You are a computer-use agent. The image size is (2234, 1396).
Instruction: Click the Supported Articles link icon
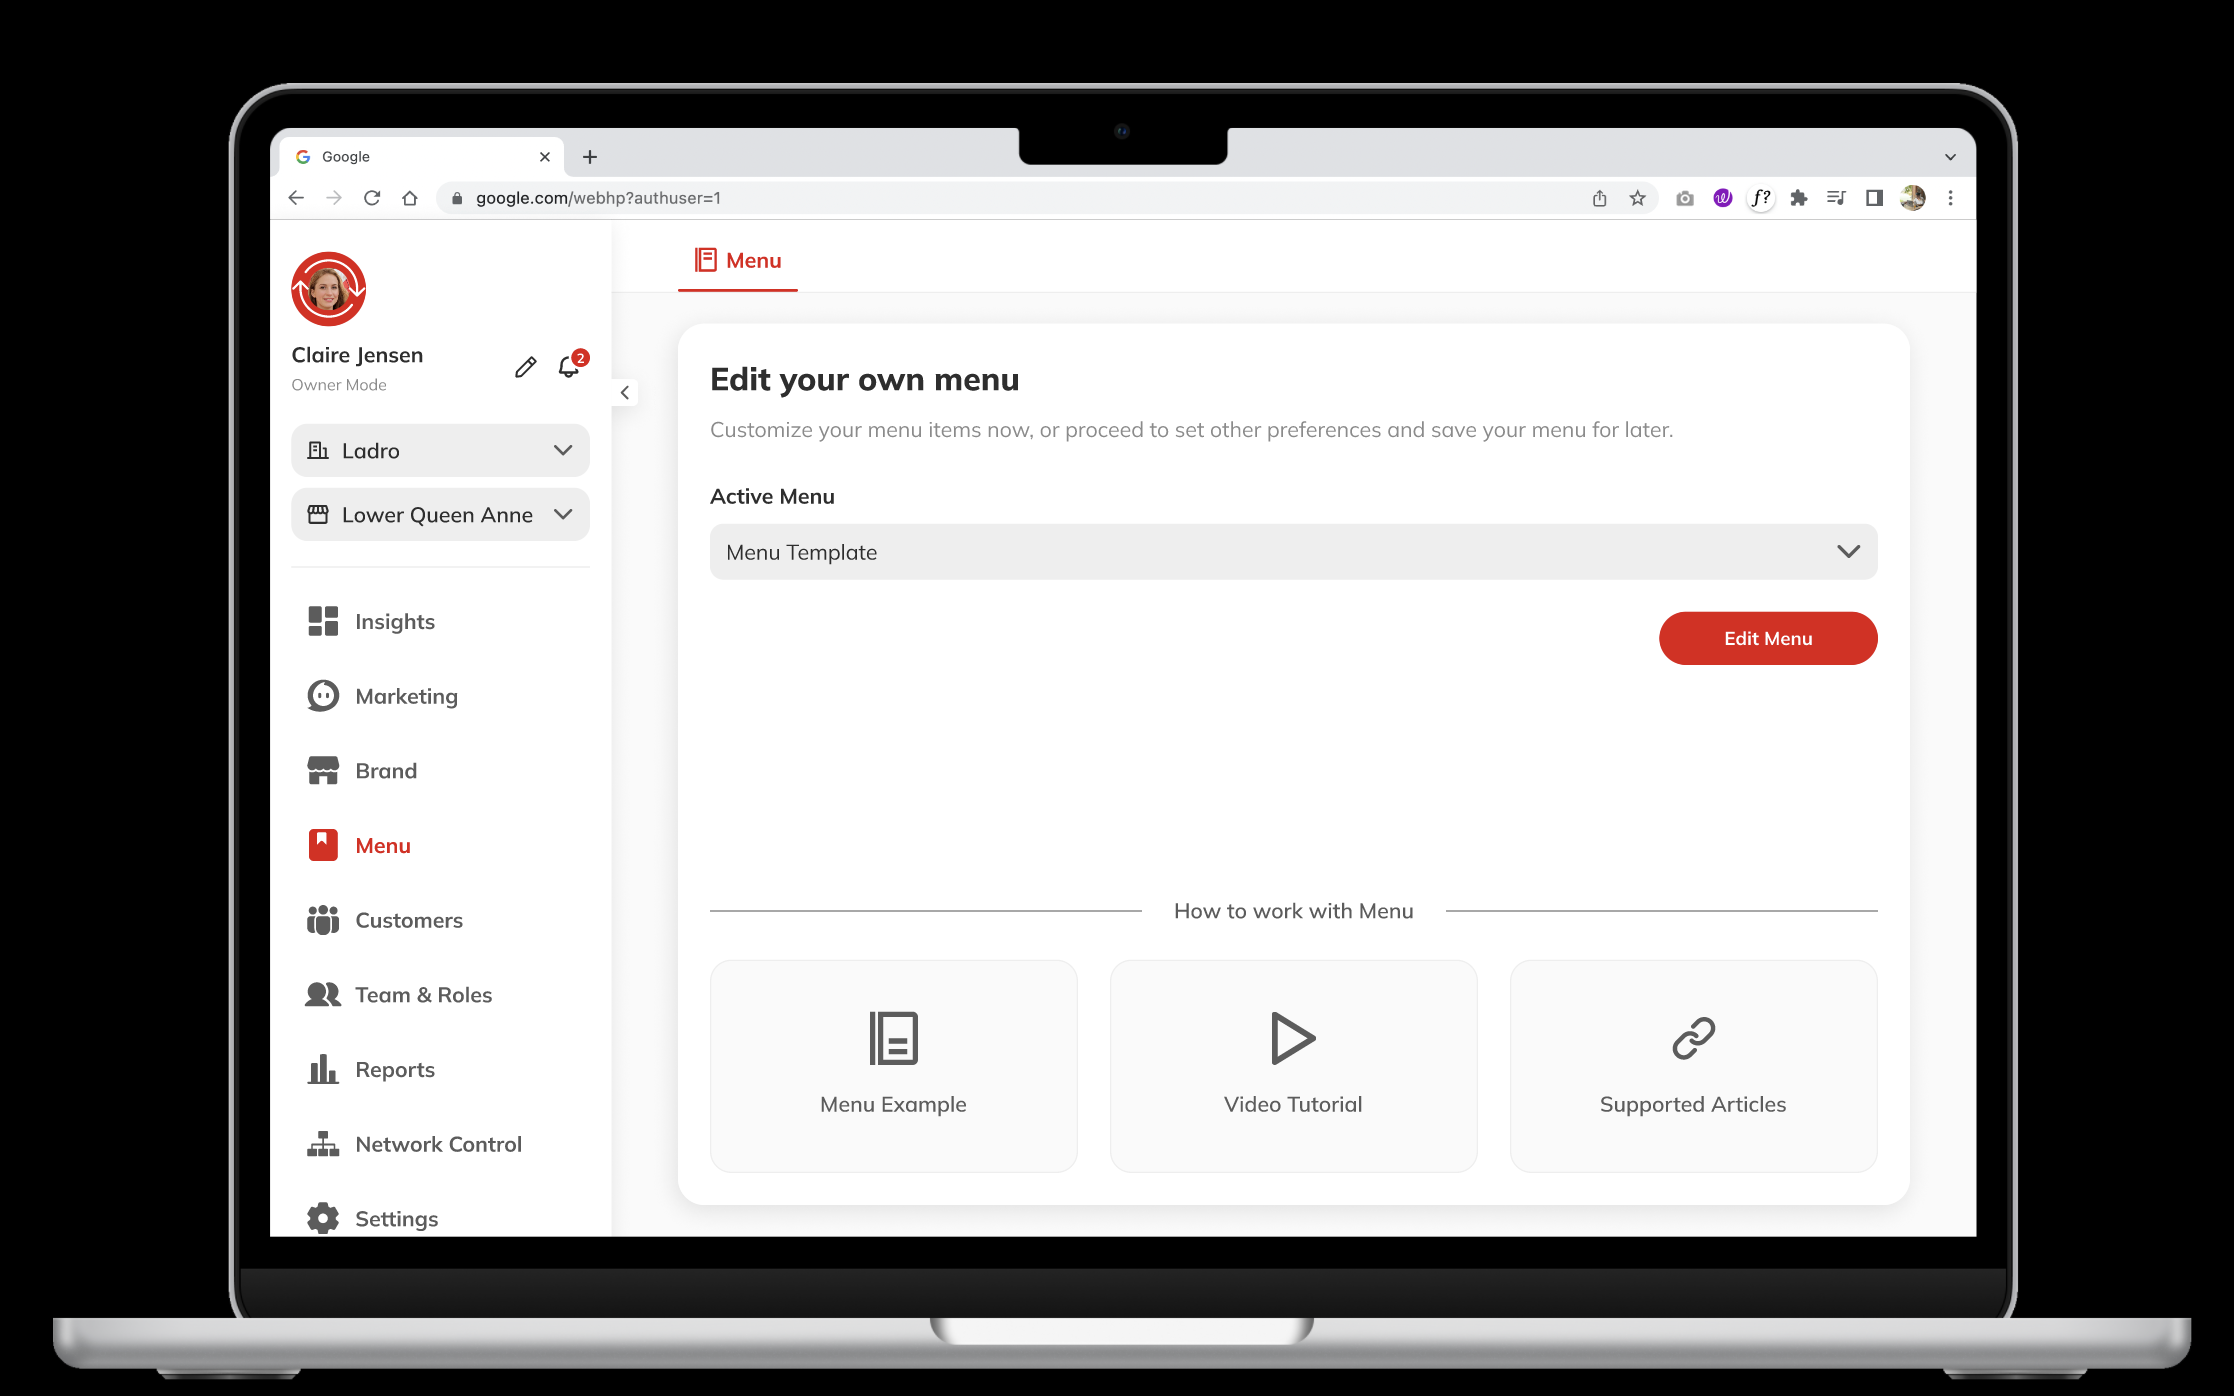tap(1692, 1037)
